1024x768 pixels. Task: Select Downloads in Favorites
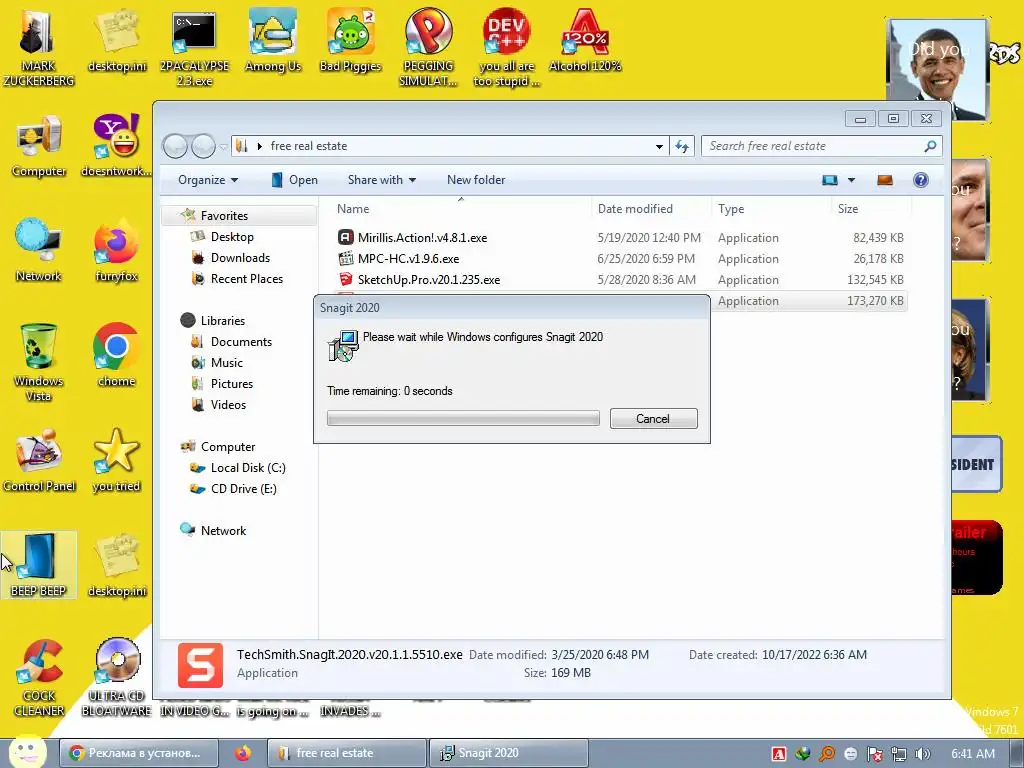pyautogui.click(x=240, y=258)
